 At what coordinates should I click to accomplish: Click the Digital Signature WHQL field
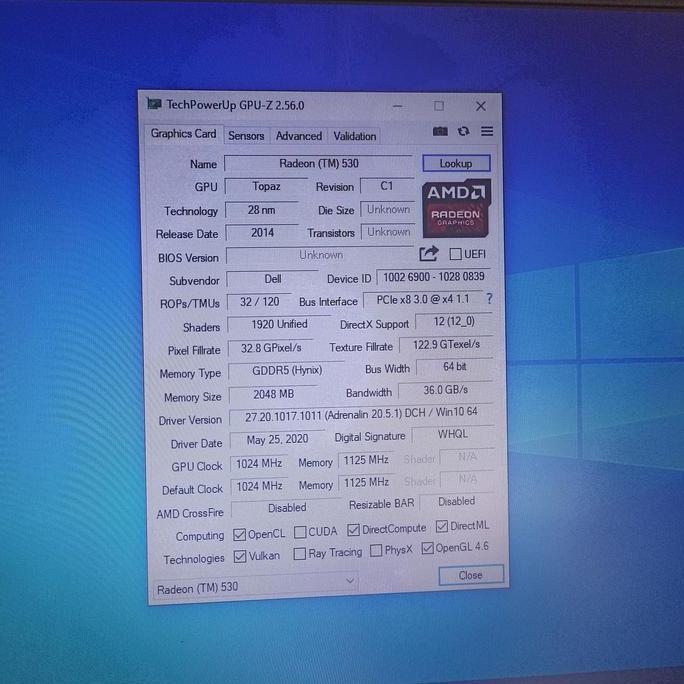(453, 434)
